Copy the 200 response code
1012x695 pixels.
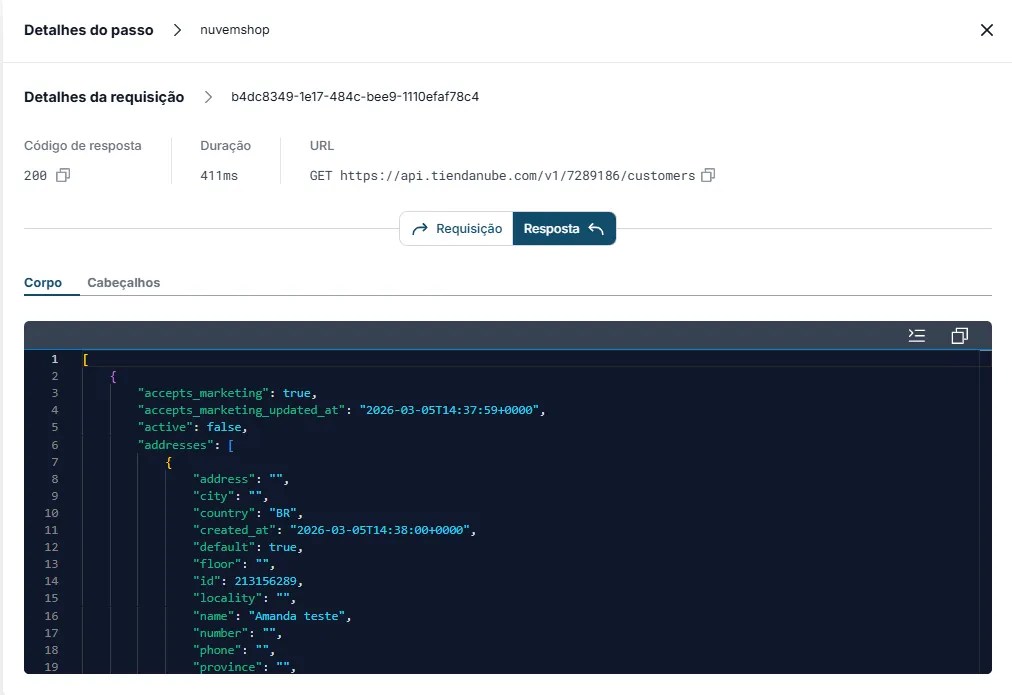(63, 176)
